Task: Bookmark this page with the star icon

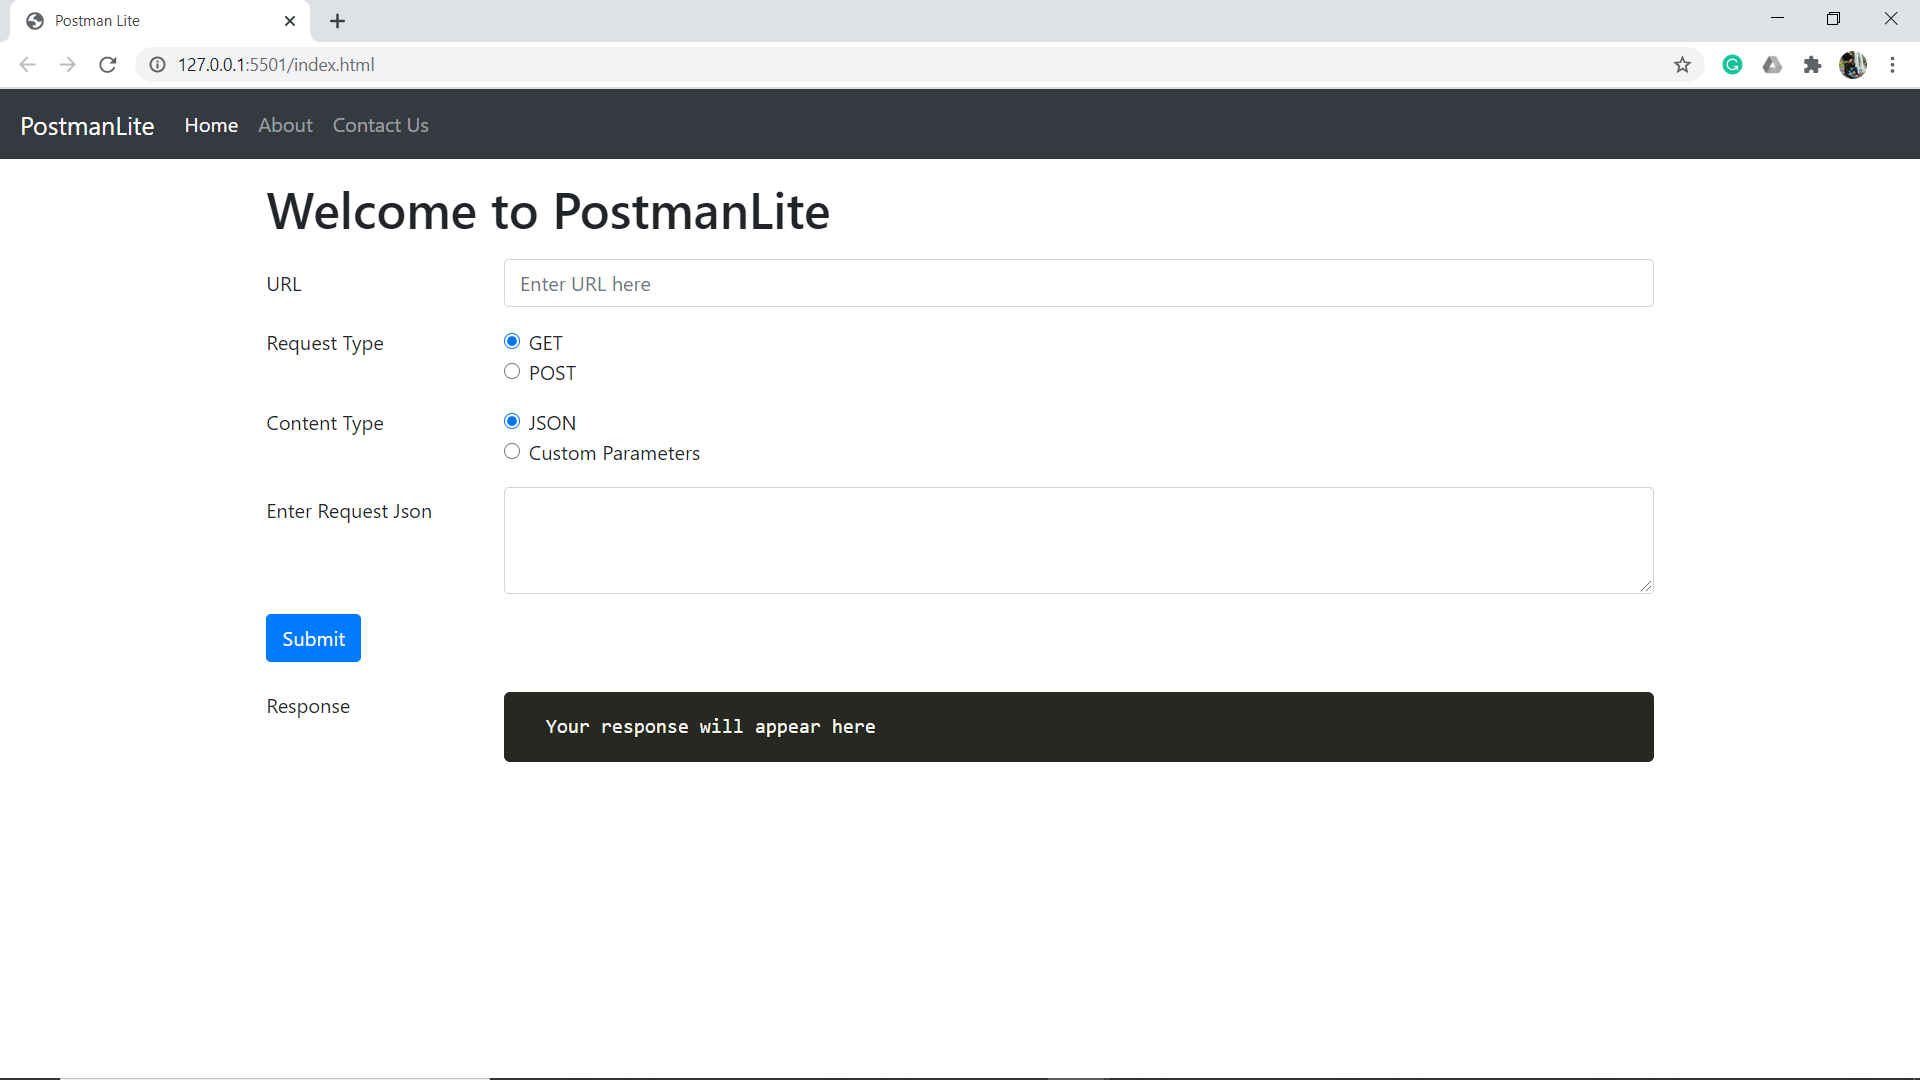Action: coord(1682,65)
